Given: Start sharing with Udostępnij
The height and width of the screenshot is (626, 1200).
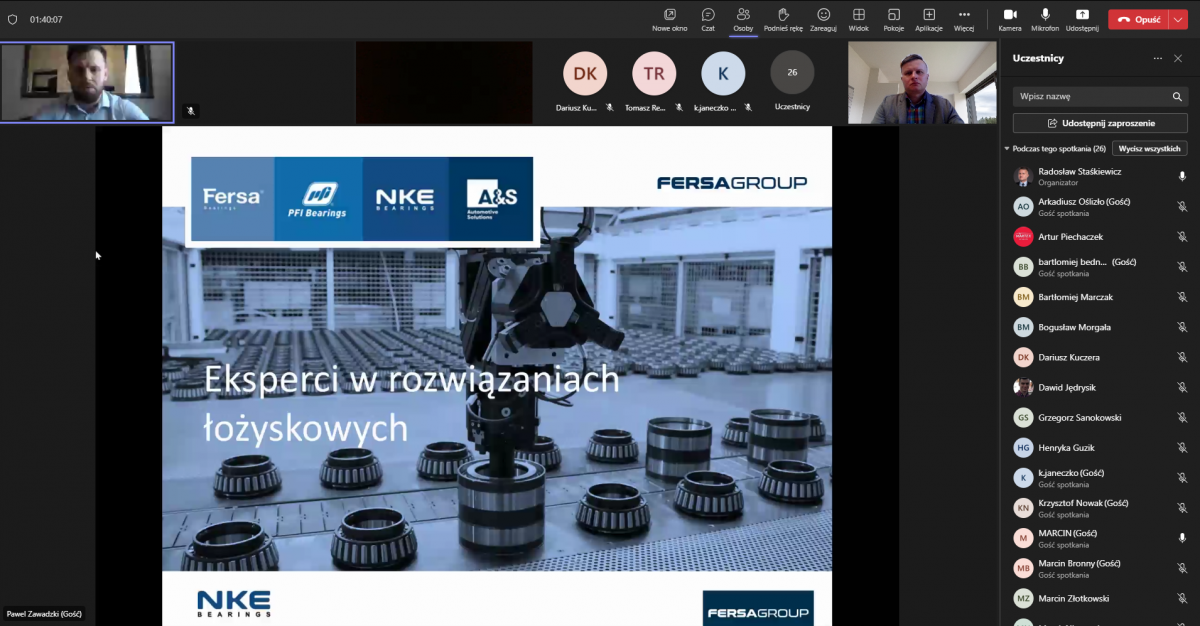Looking at the screenshot, I should coord(1082,19).
